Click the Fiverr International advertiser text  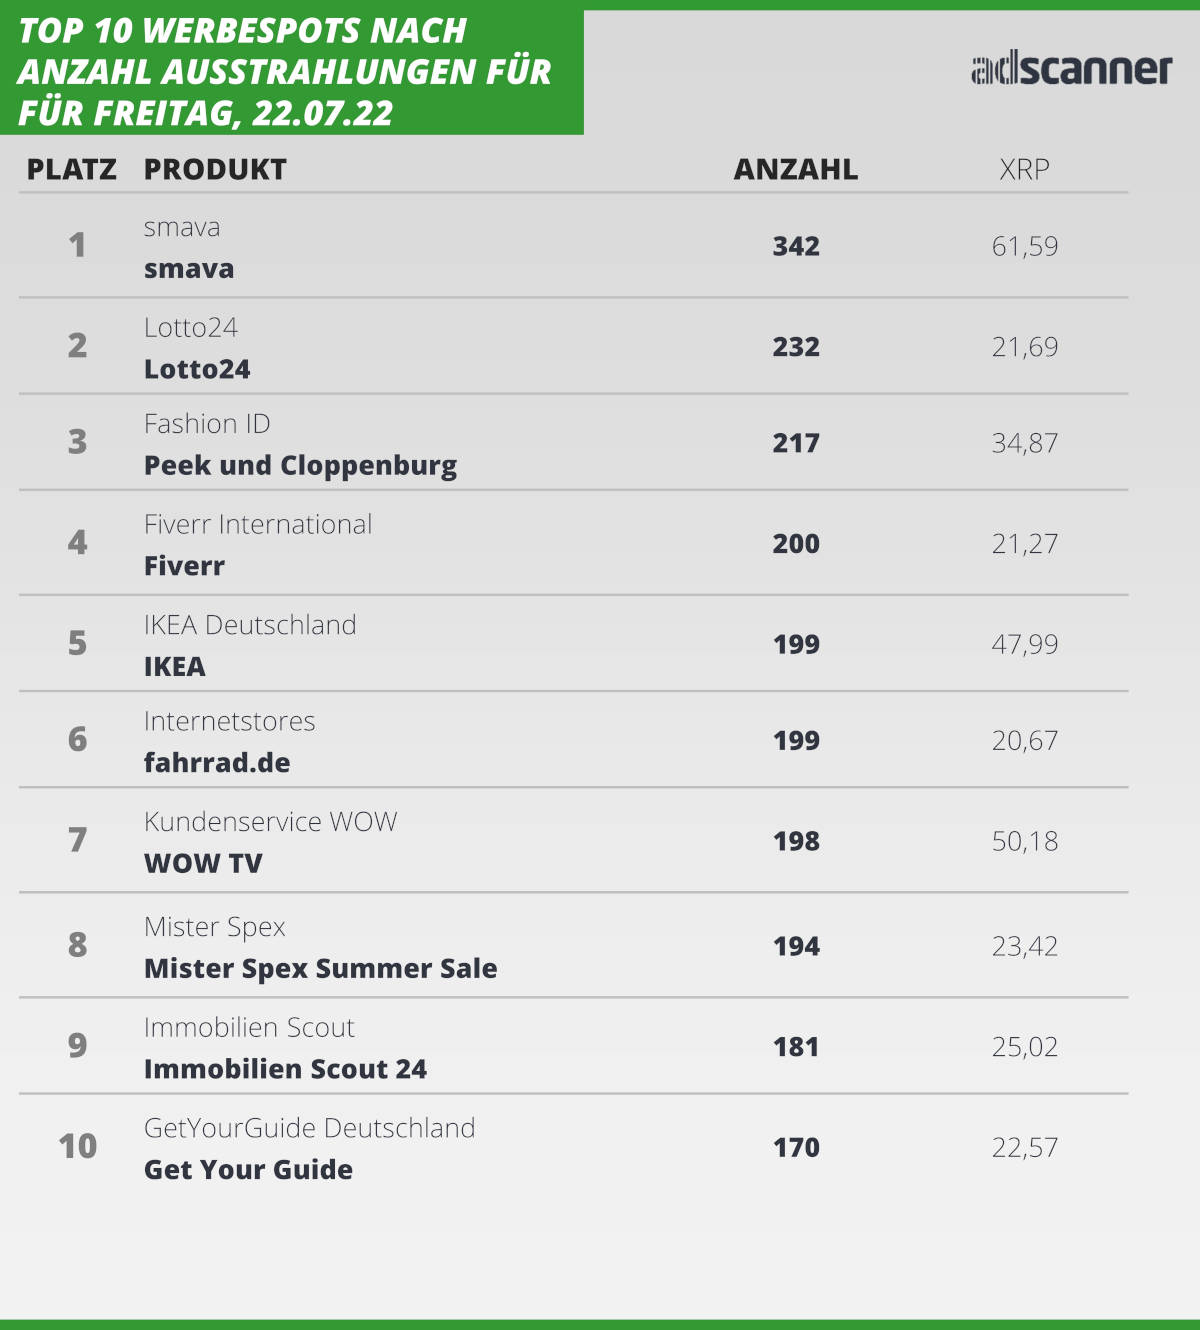[x=258, y=524]
